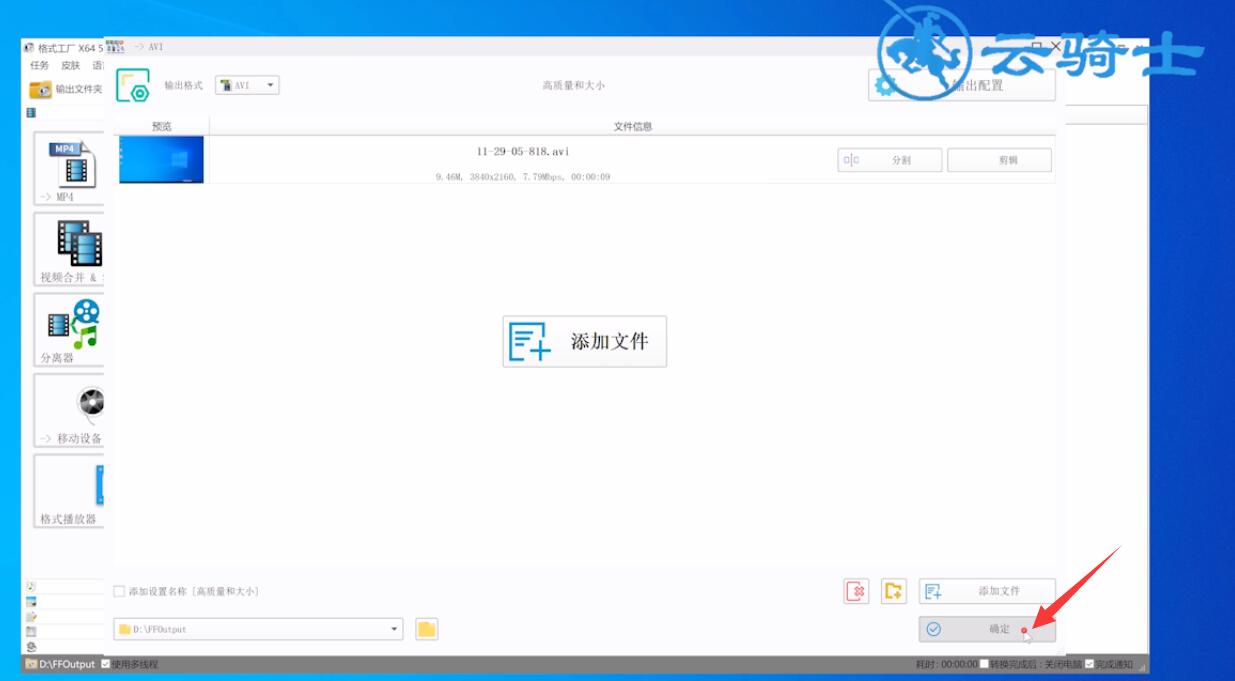Open the AVI output format dropdown

pyautogui.click(x=248, y=86)
